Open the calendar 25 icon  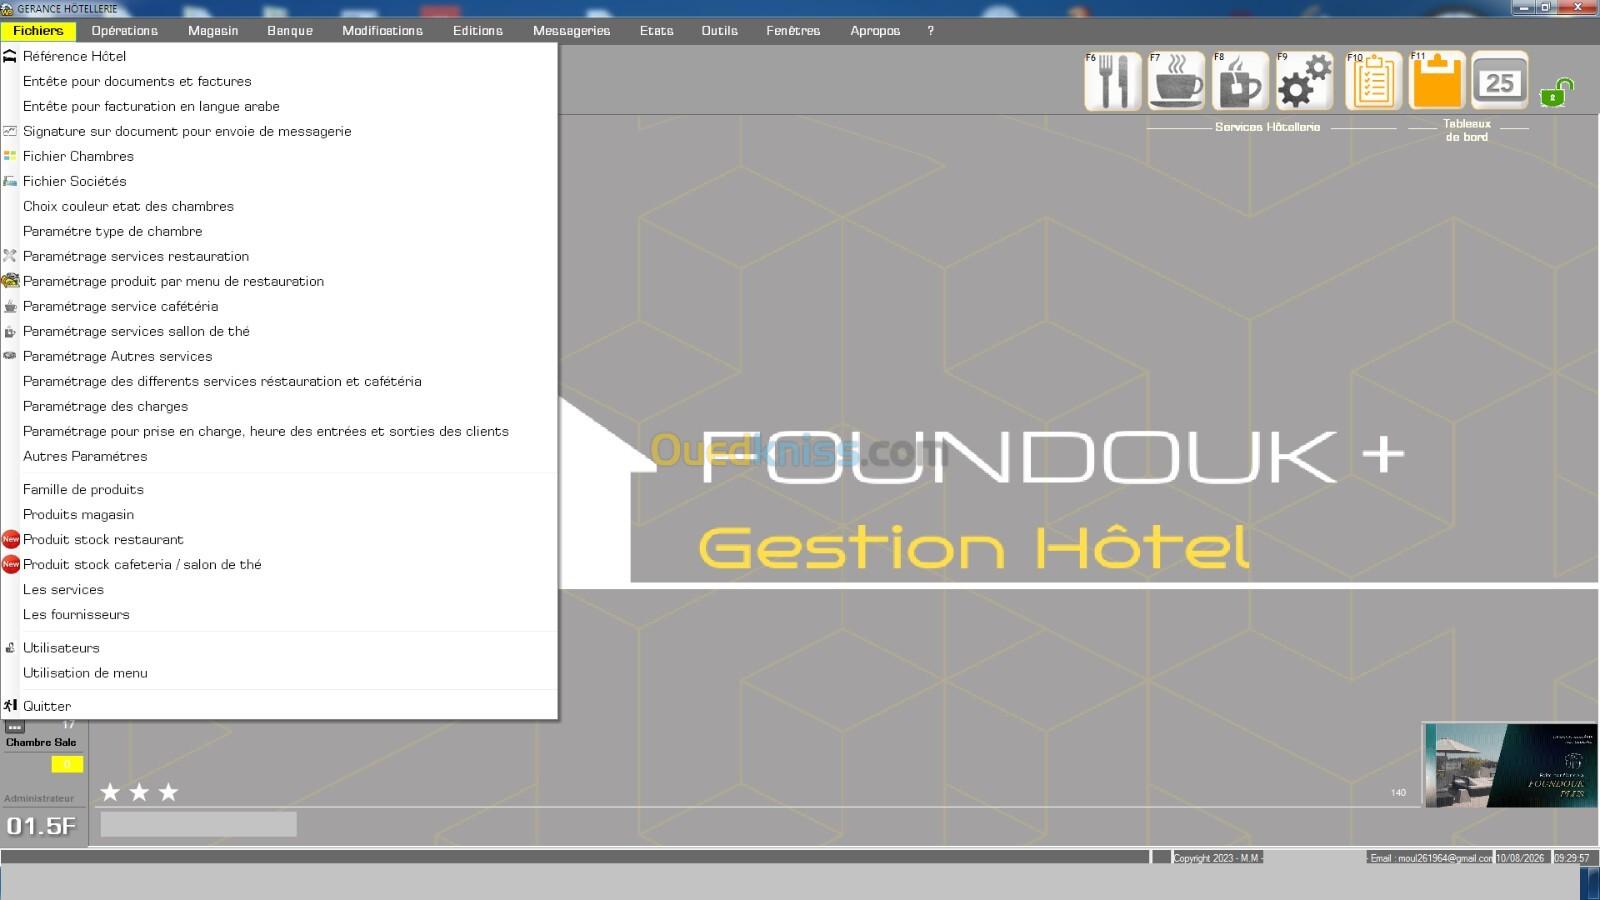(x=1500, y=81)
